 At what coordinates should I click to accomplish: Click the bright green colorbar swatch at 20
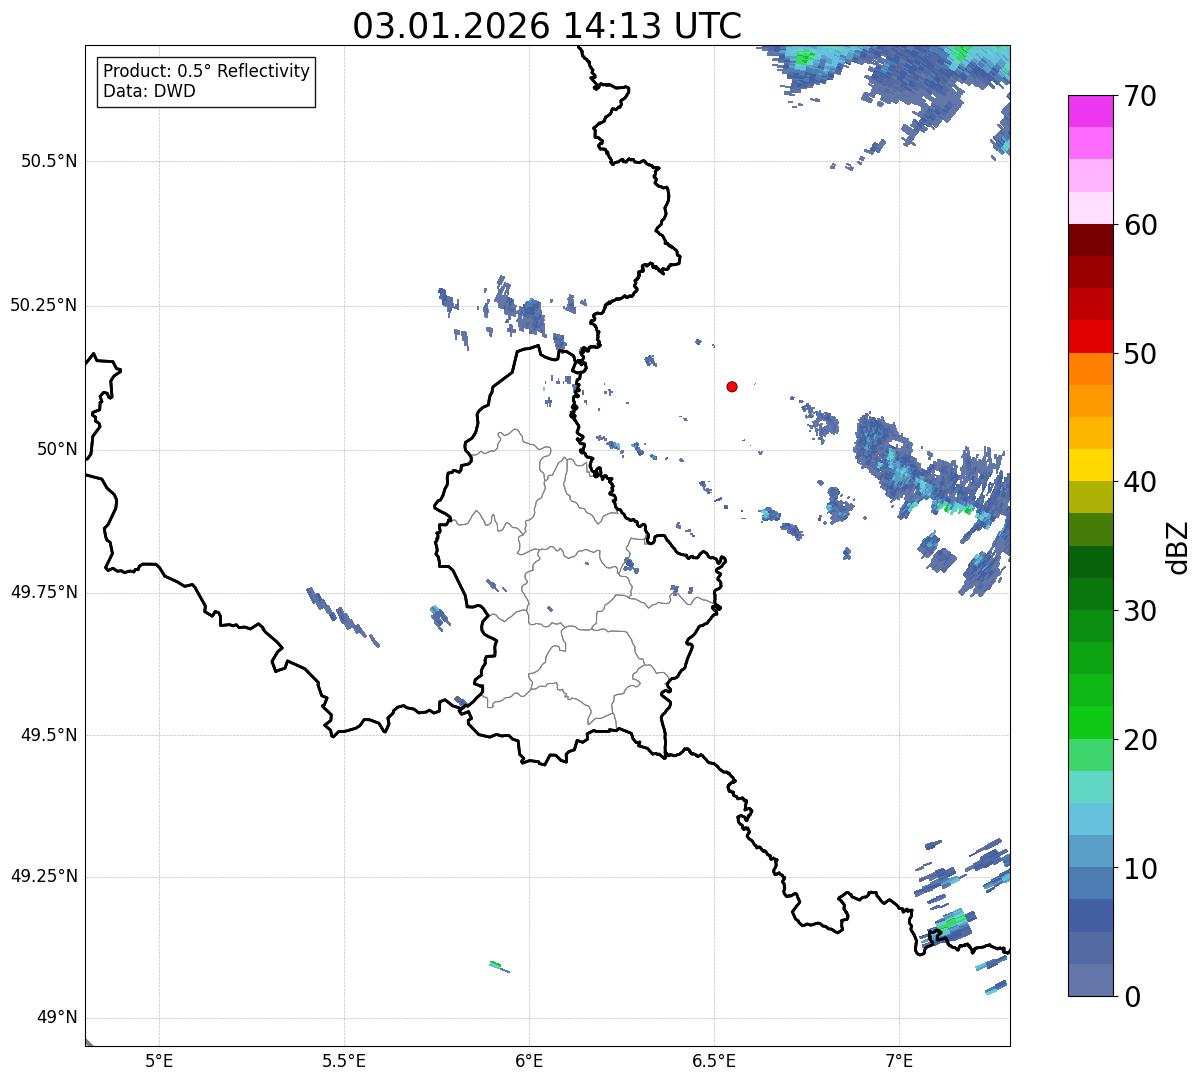pyautogui.click(x=1091, y=723)
